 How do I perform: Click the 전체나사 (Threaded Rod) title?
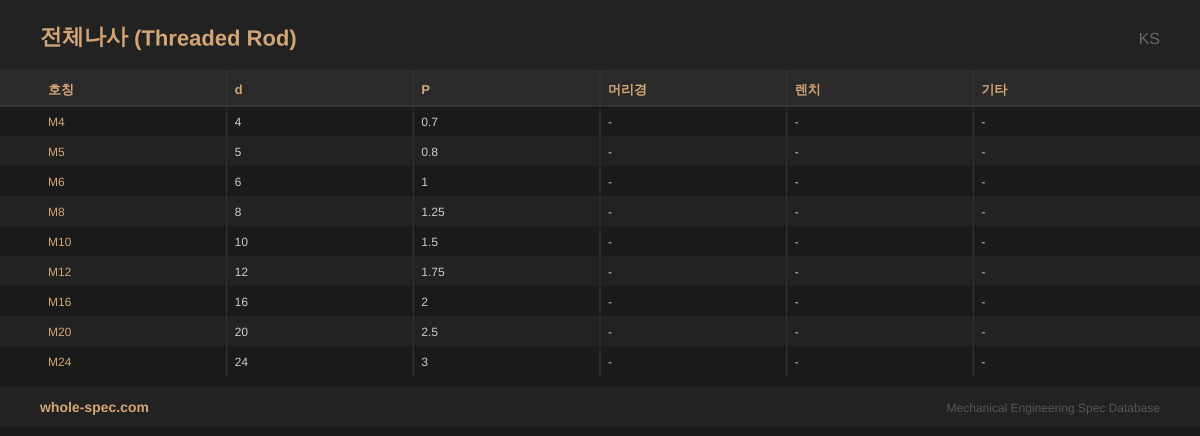coord(168,38)
